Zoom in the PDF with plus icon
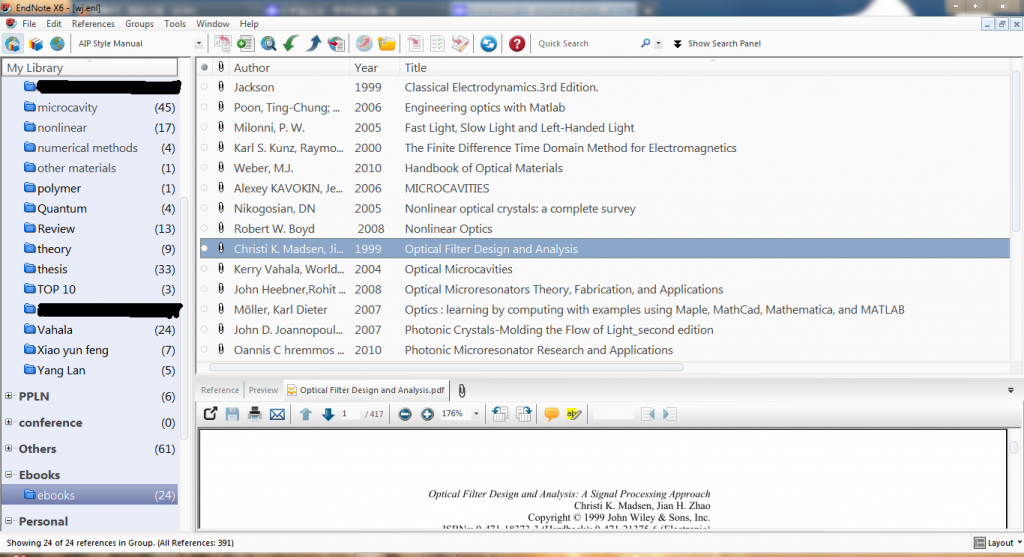 pyautogui.click(x=427, y=414)
